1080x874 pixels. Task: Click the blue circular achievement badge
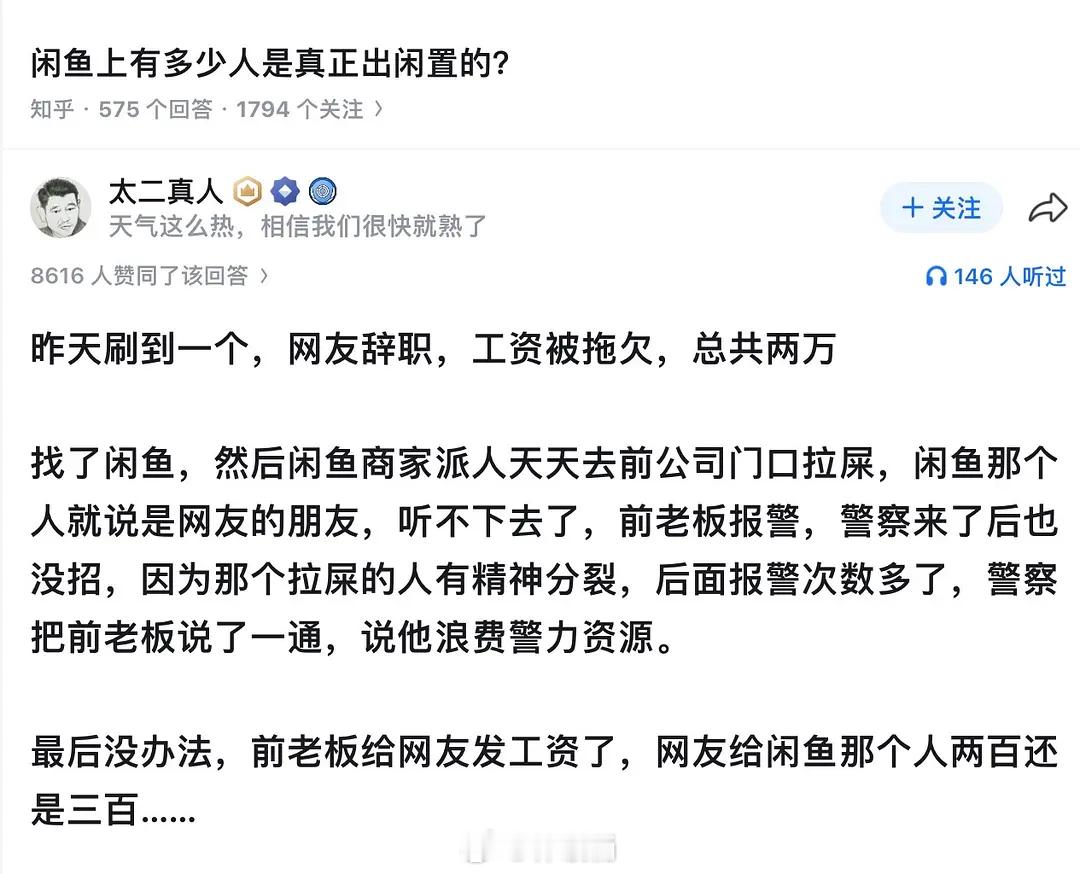323,191
